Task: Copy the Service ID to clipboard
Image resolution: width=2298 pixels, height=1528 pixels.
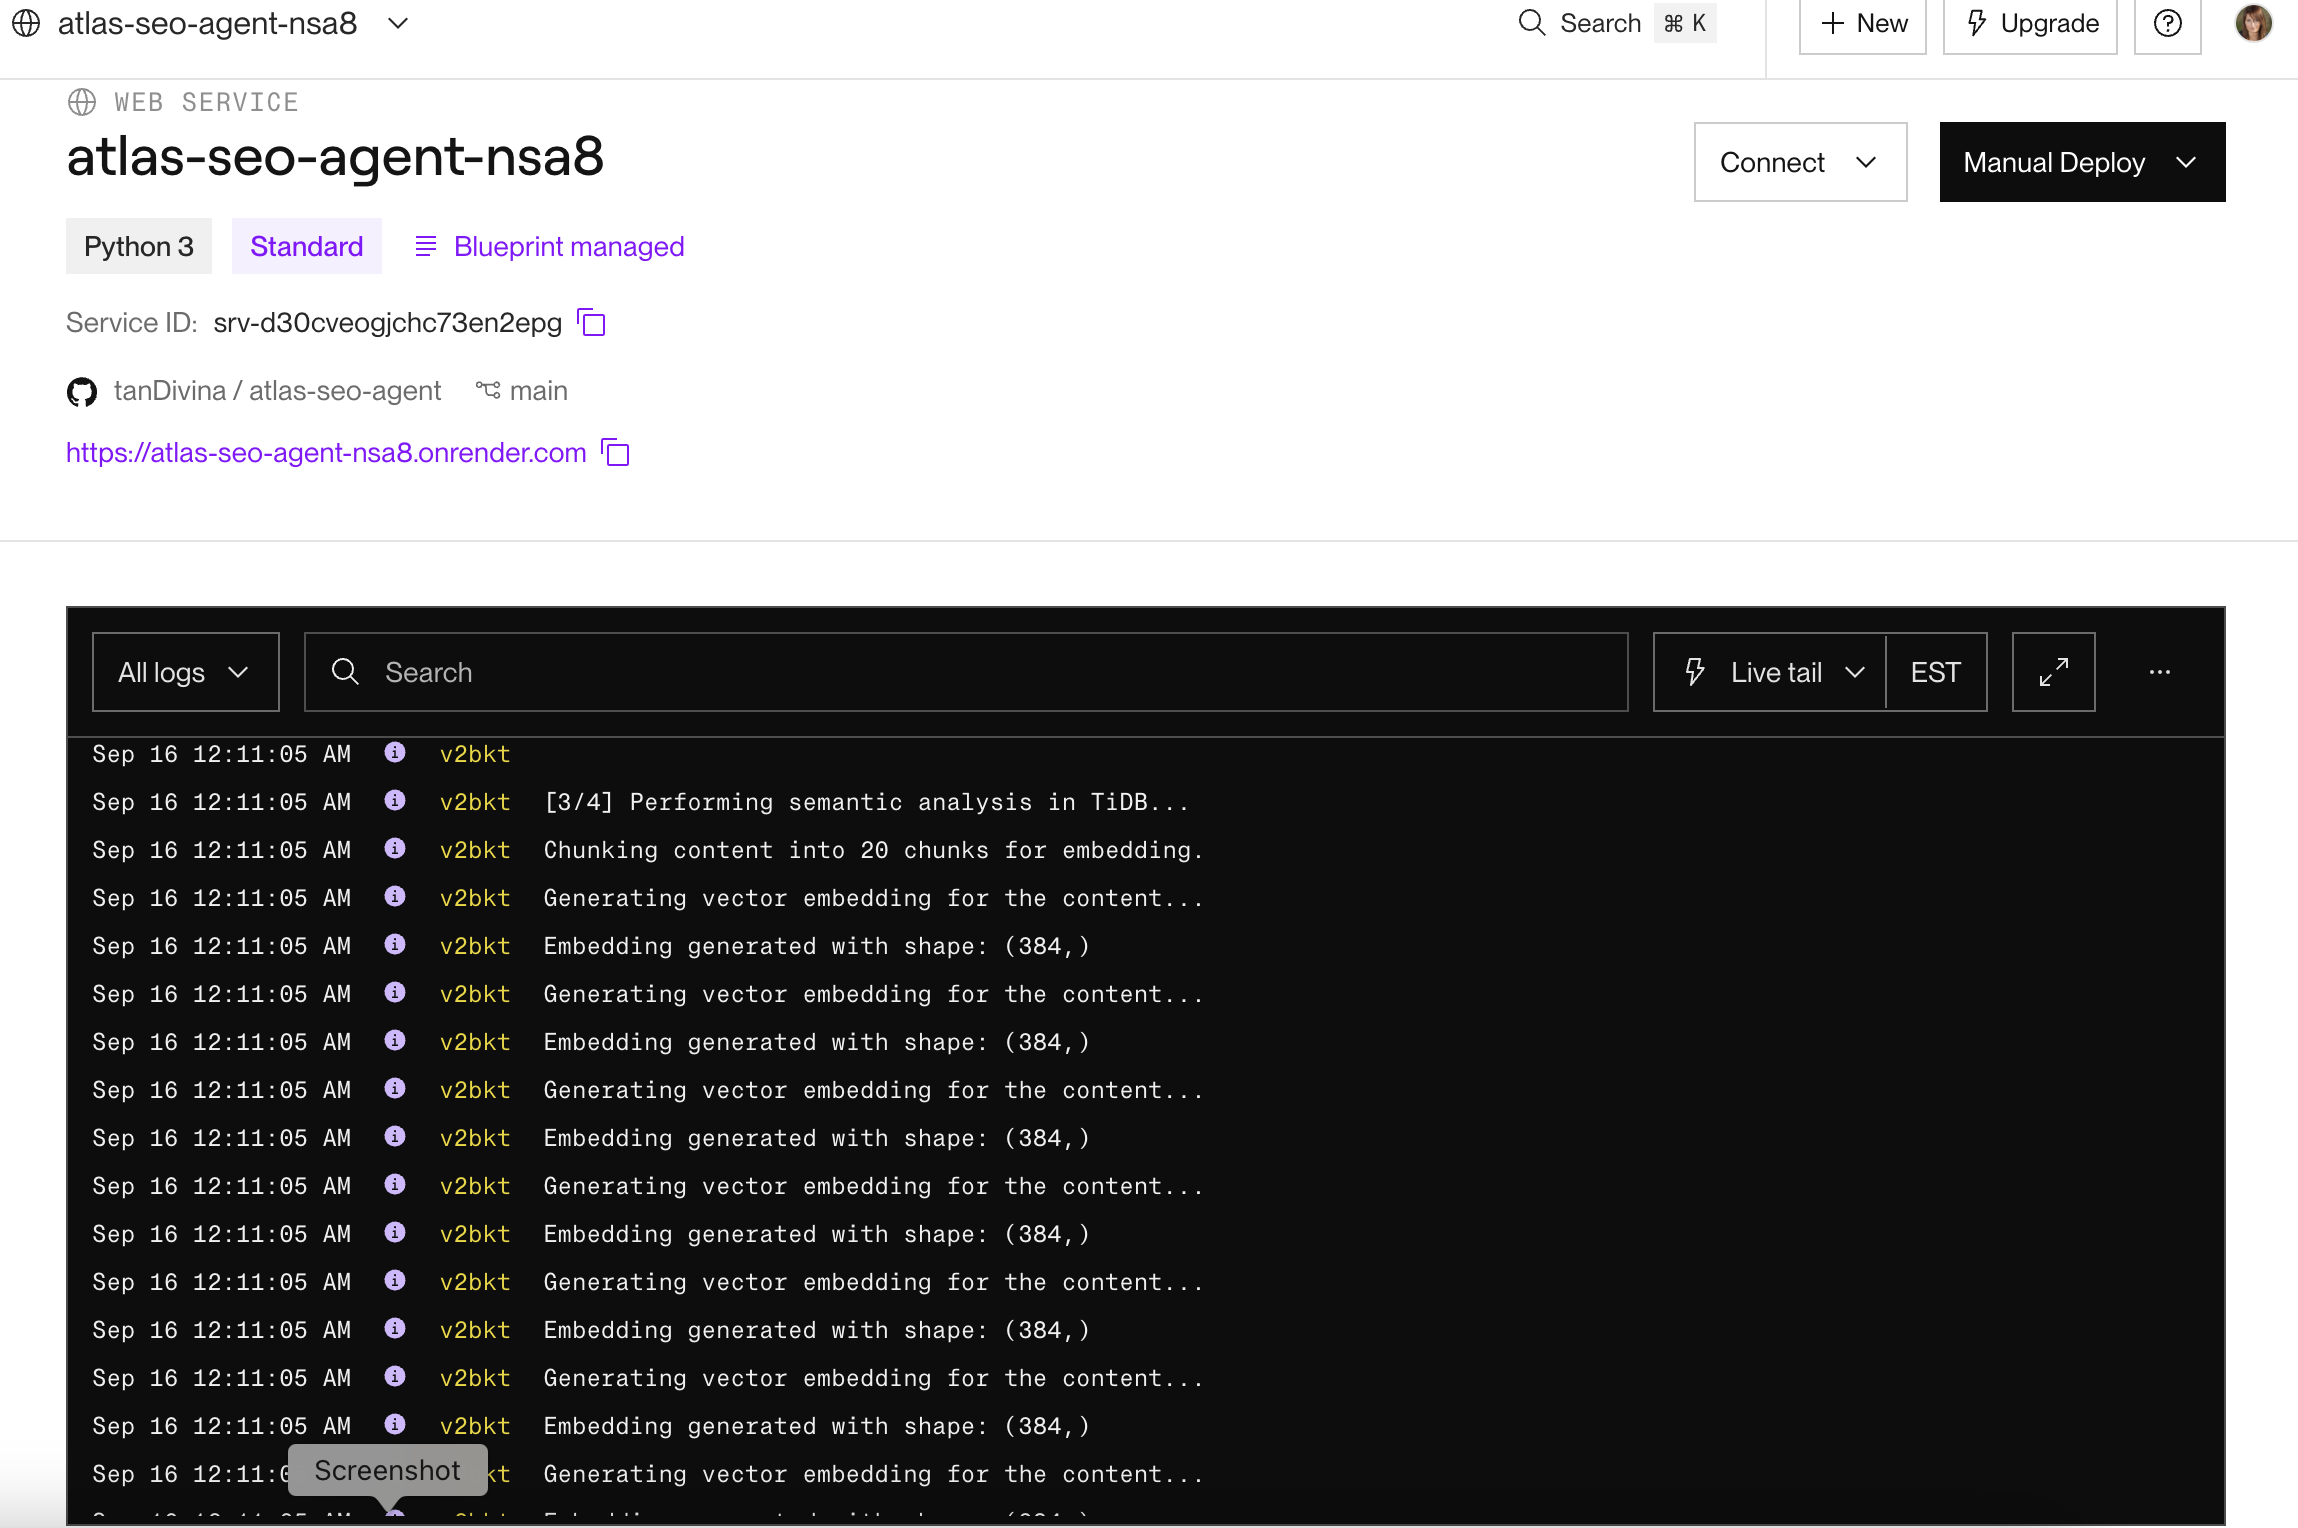Action: pos(592,323)
